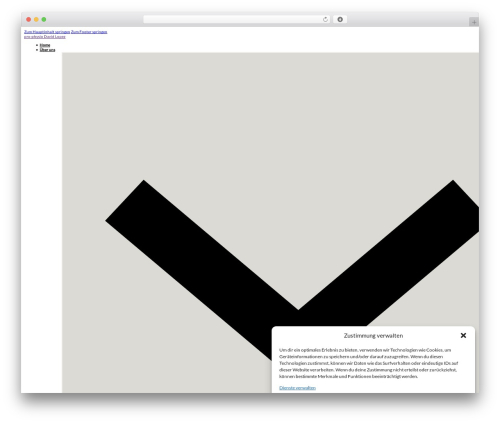Open the Über uns menu item
This screenshot has width=500, height=423.
coord(47,50)
